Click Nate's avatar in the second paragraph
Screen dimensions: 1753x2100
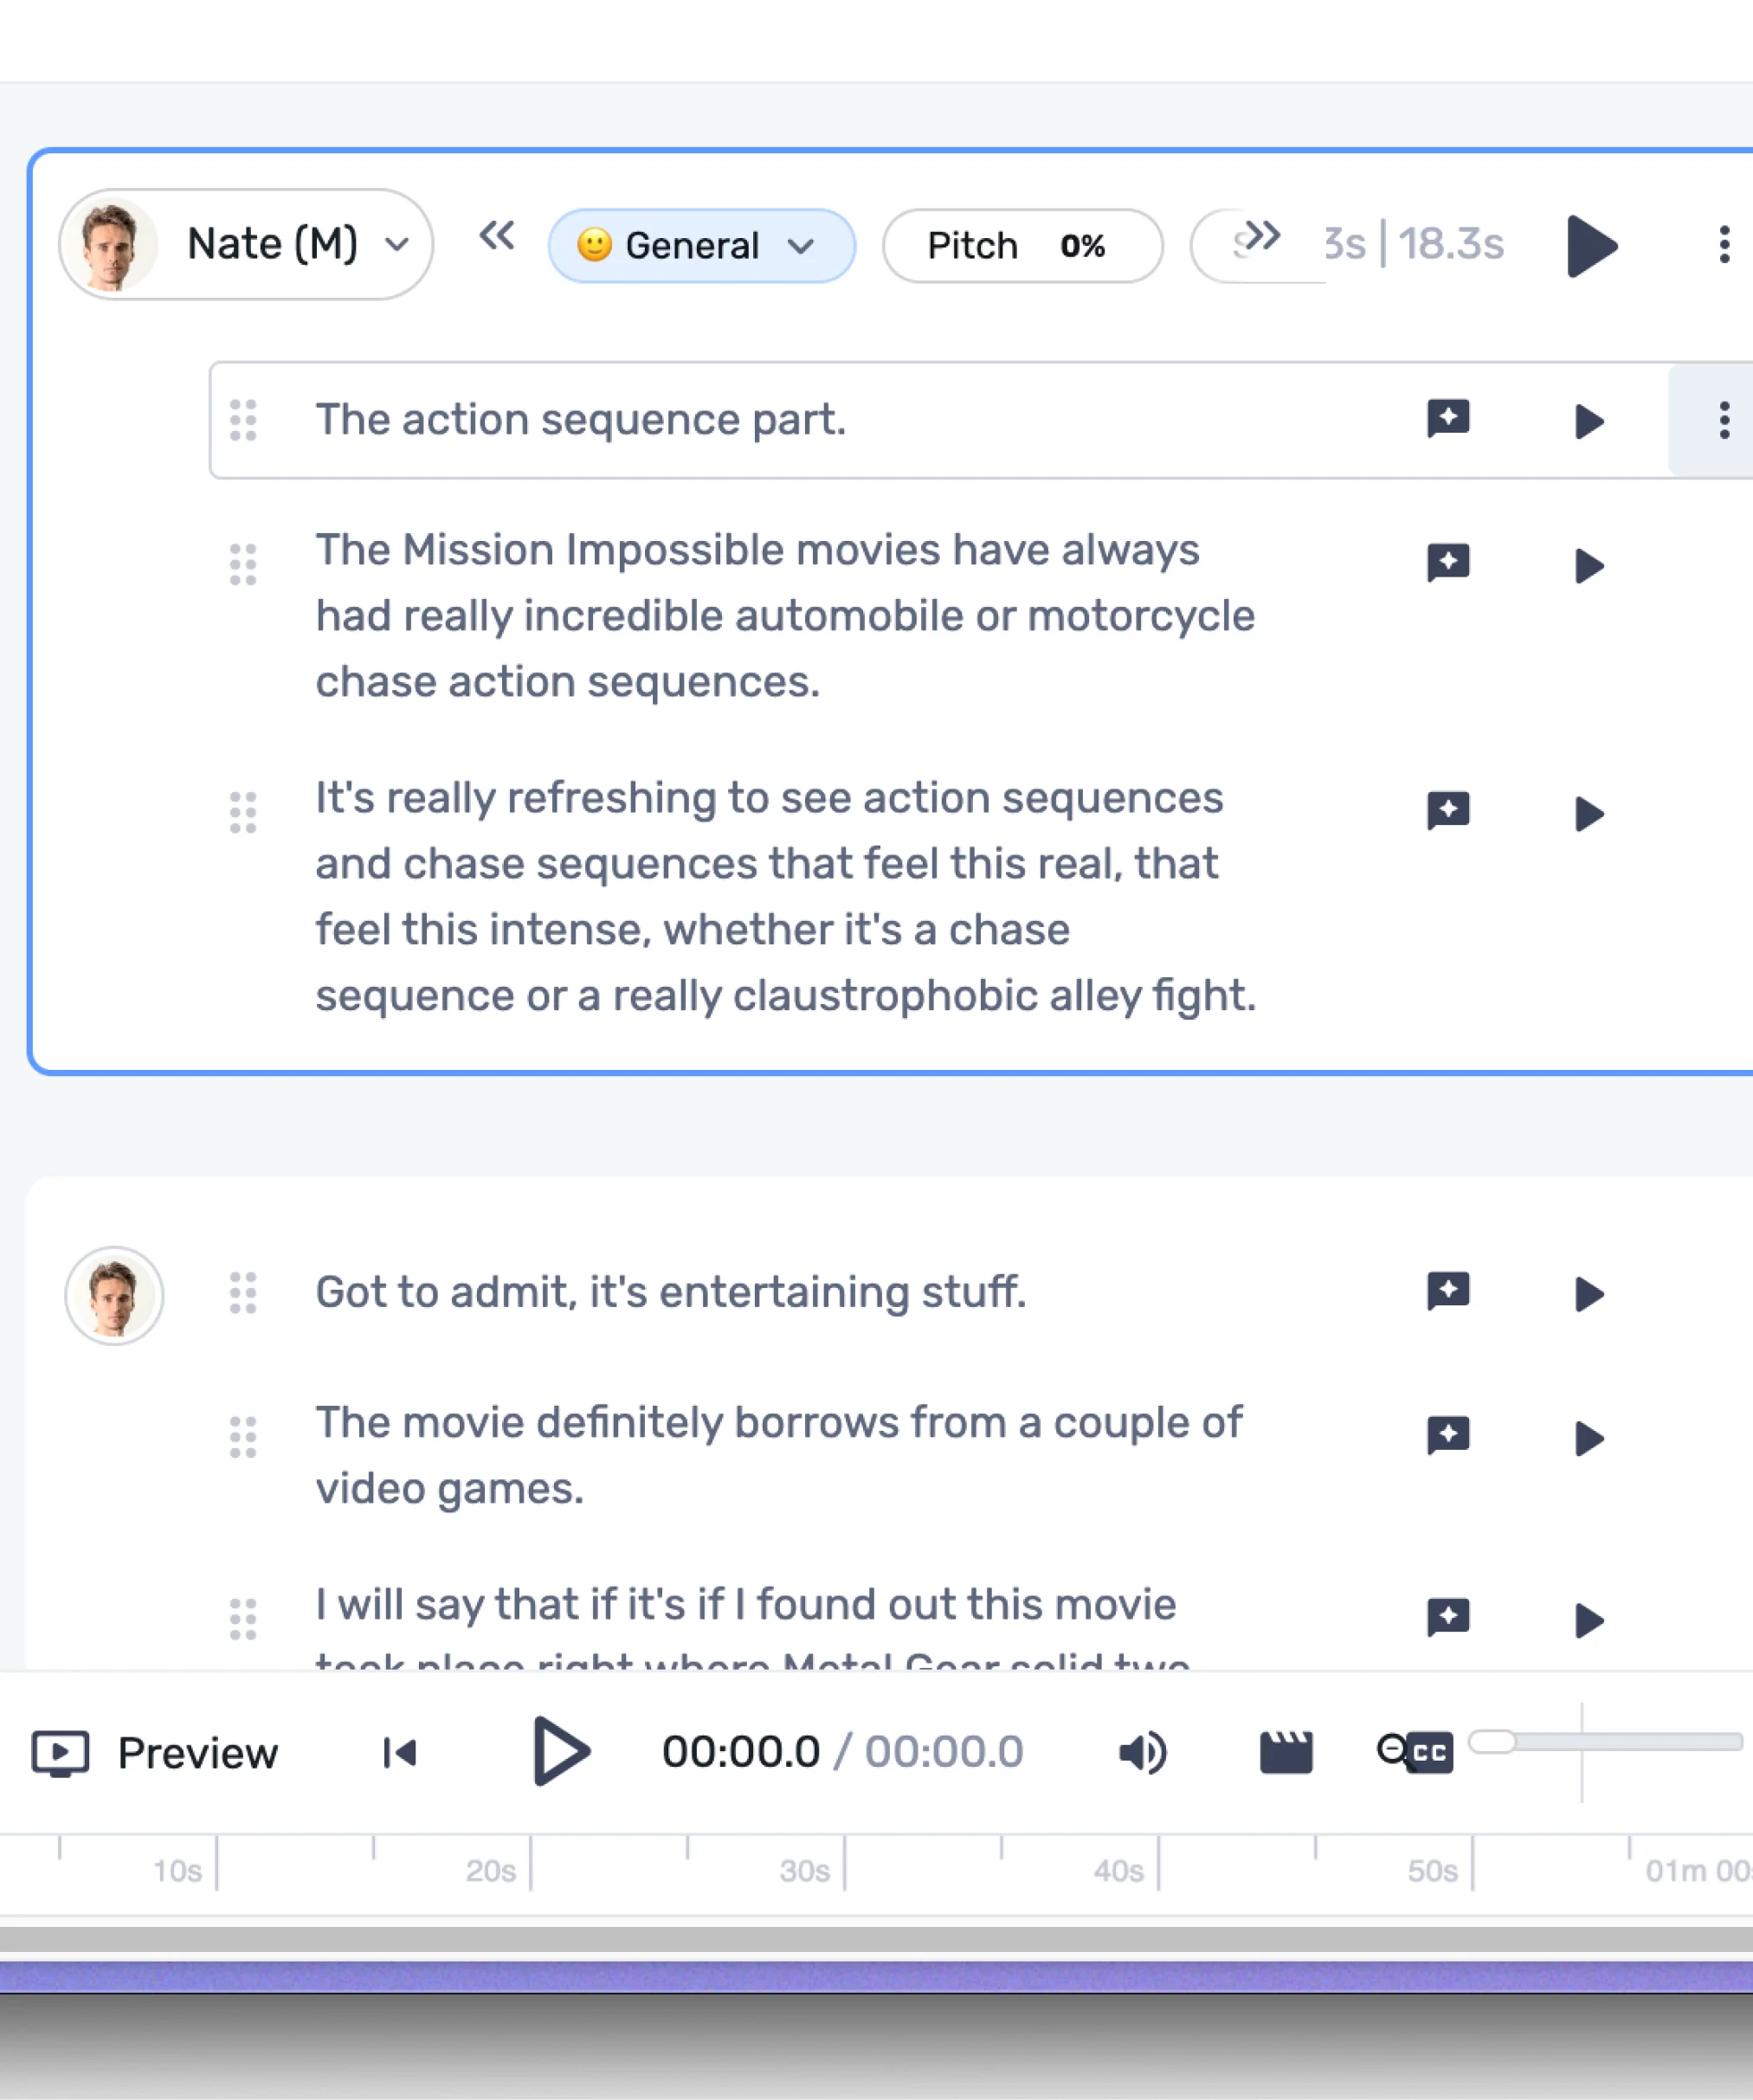pos(113,1295)
